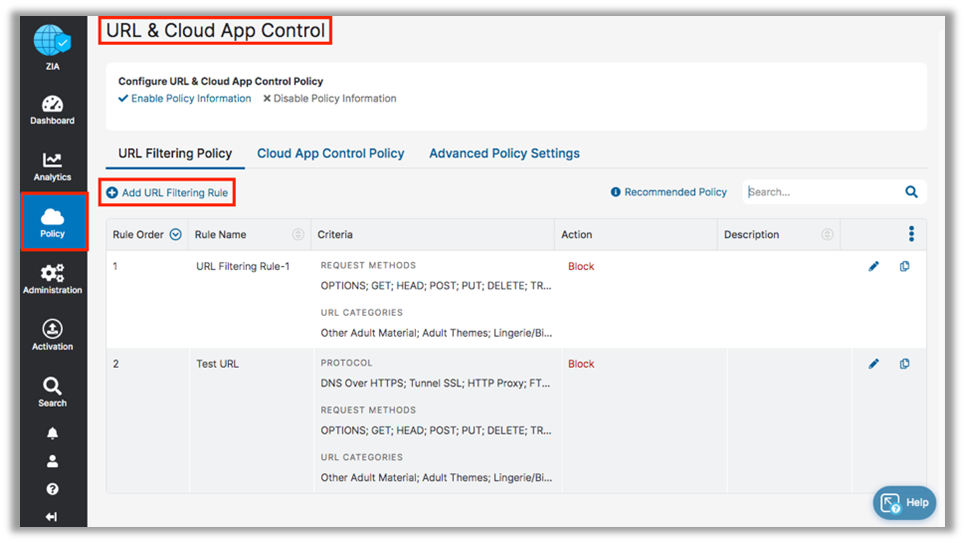965x543 pixels.
Task: Click Rule-1 URL categories Other Adult Material text
Action: 436,333
